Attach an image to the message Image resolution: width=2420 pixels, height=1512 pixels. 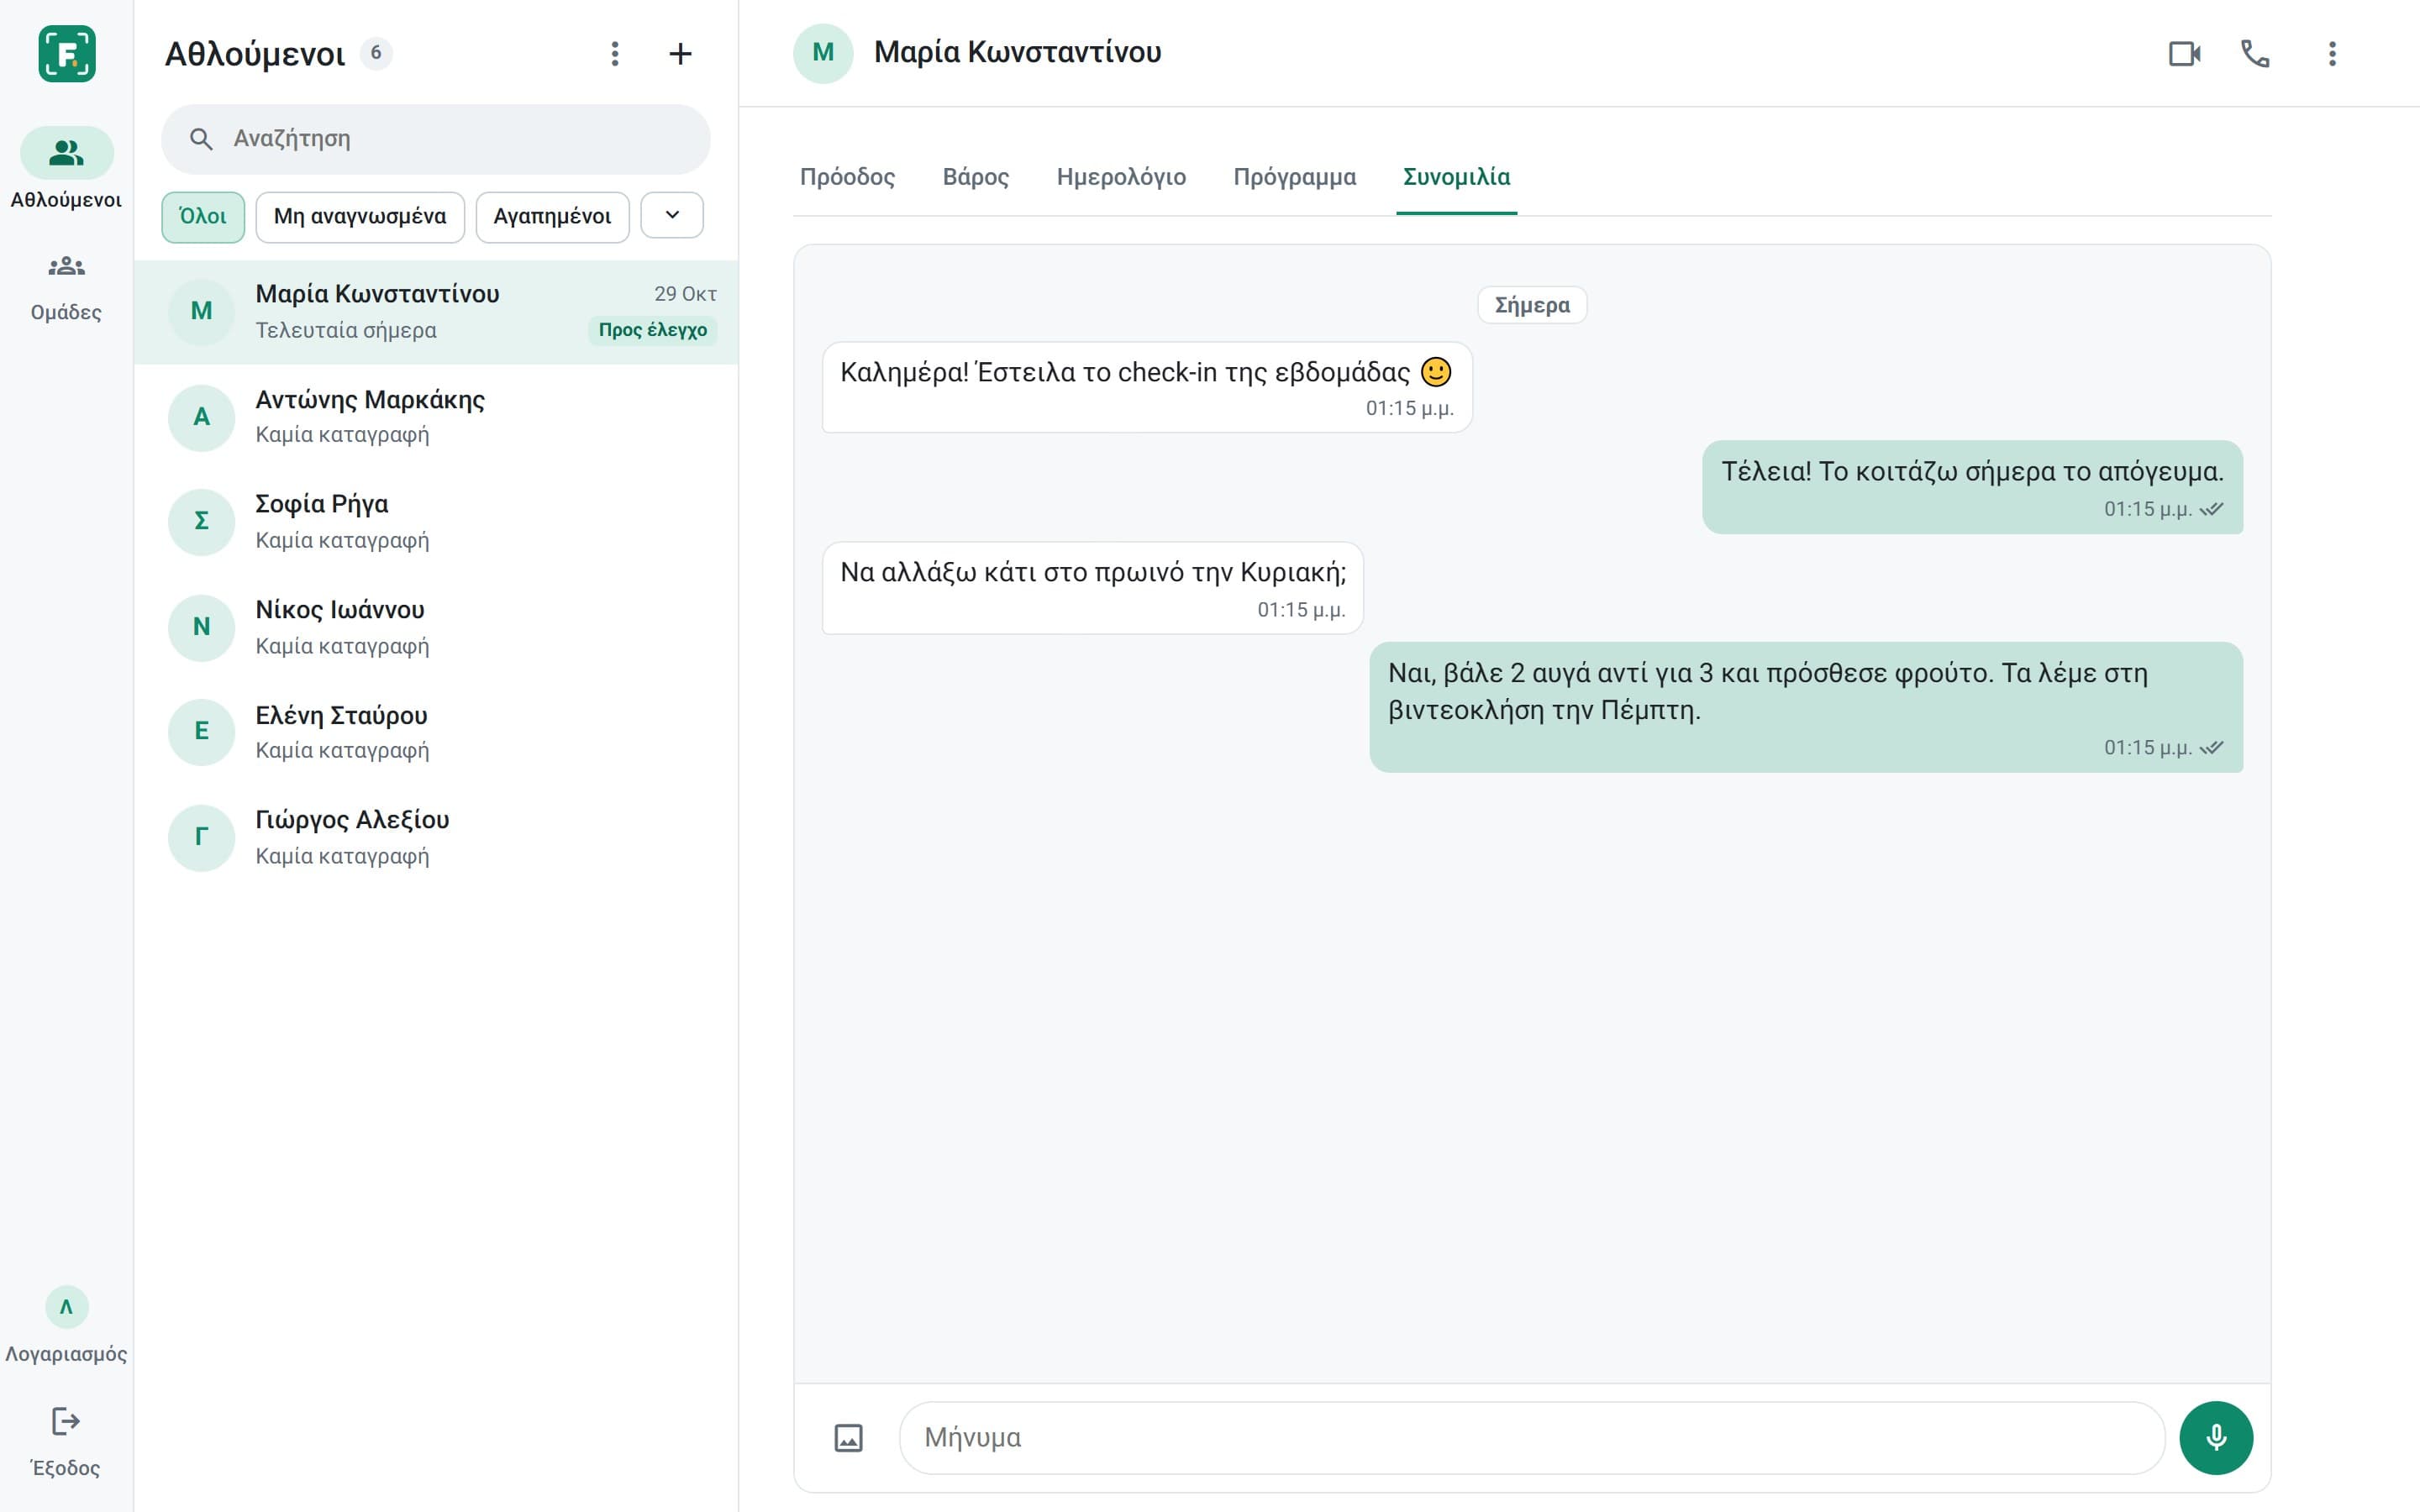pyautogui.click(x=848, y=1438)
